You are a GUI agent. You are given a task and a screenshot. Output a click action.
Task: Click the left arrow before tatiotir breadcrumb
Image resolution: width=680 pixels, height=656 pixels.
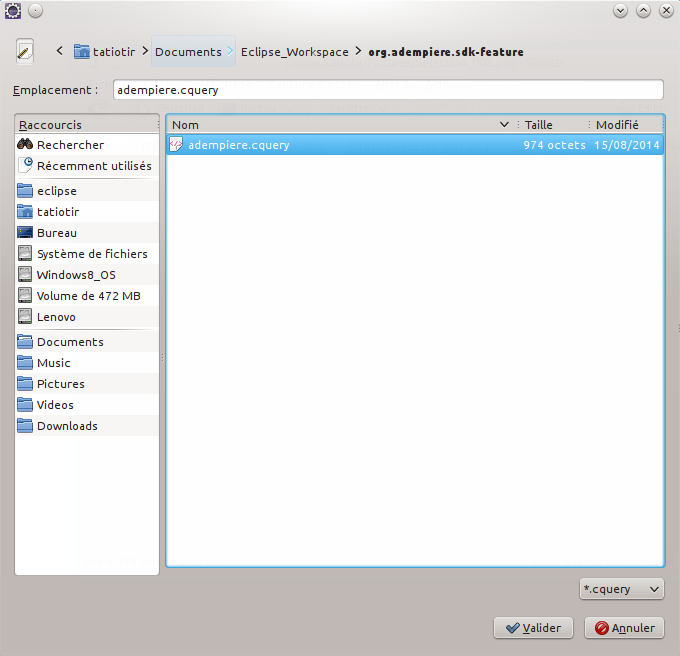click(60, 51)
